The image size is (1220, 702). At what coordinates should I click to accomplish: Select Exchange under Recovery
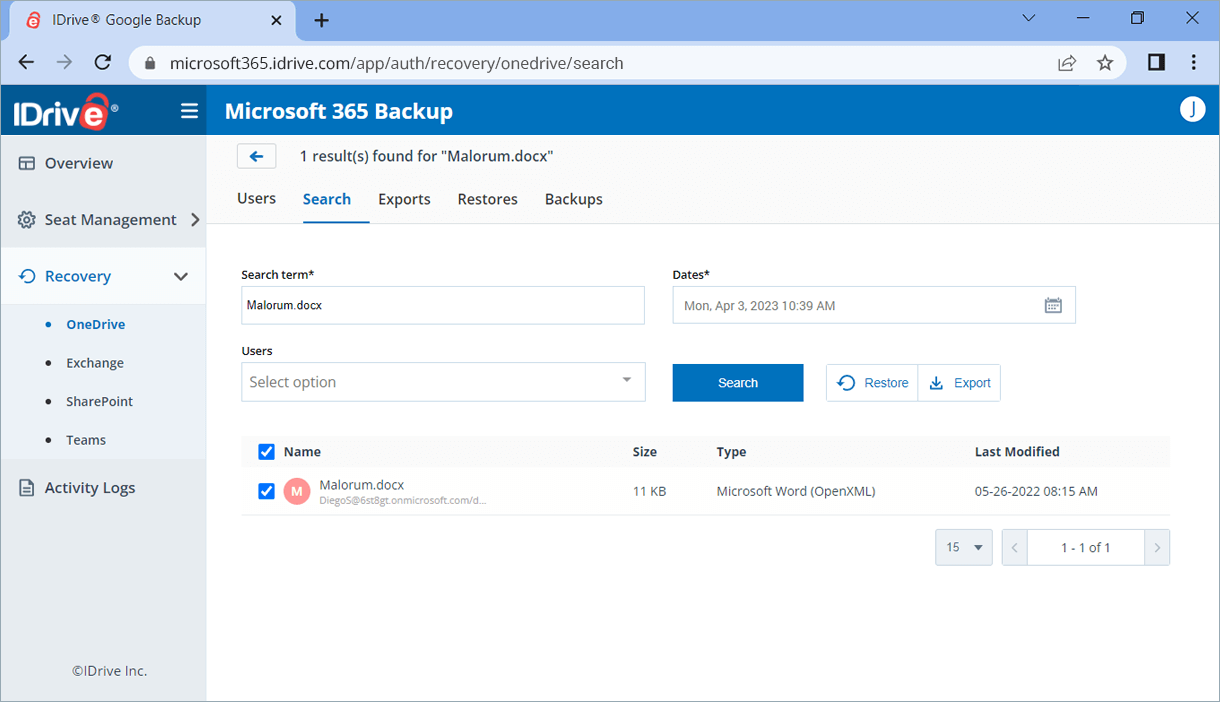point(95,363)
